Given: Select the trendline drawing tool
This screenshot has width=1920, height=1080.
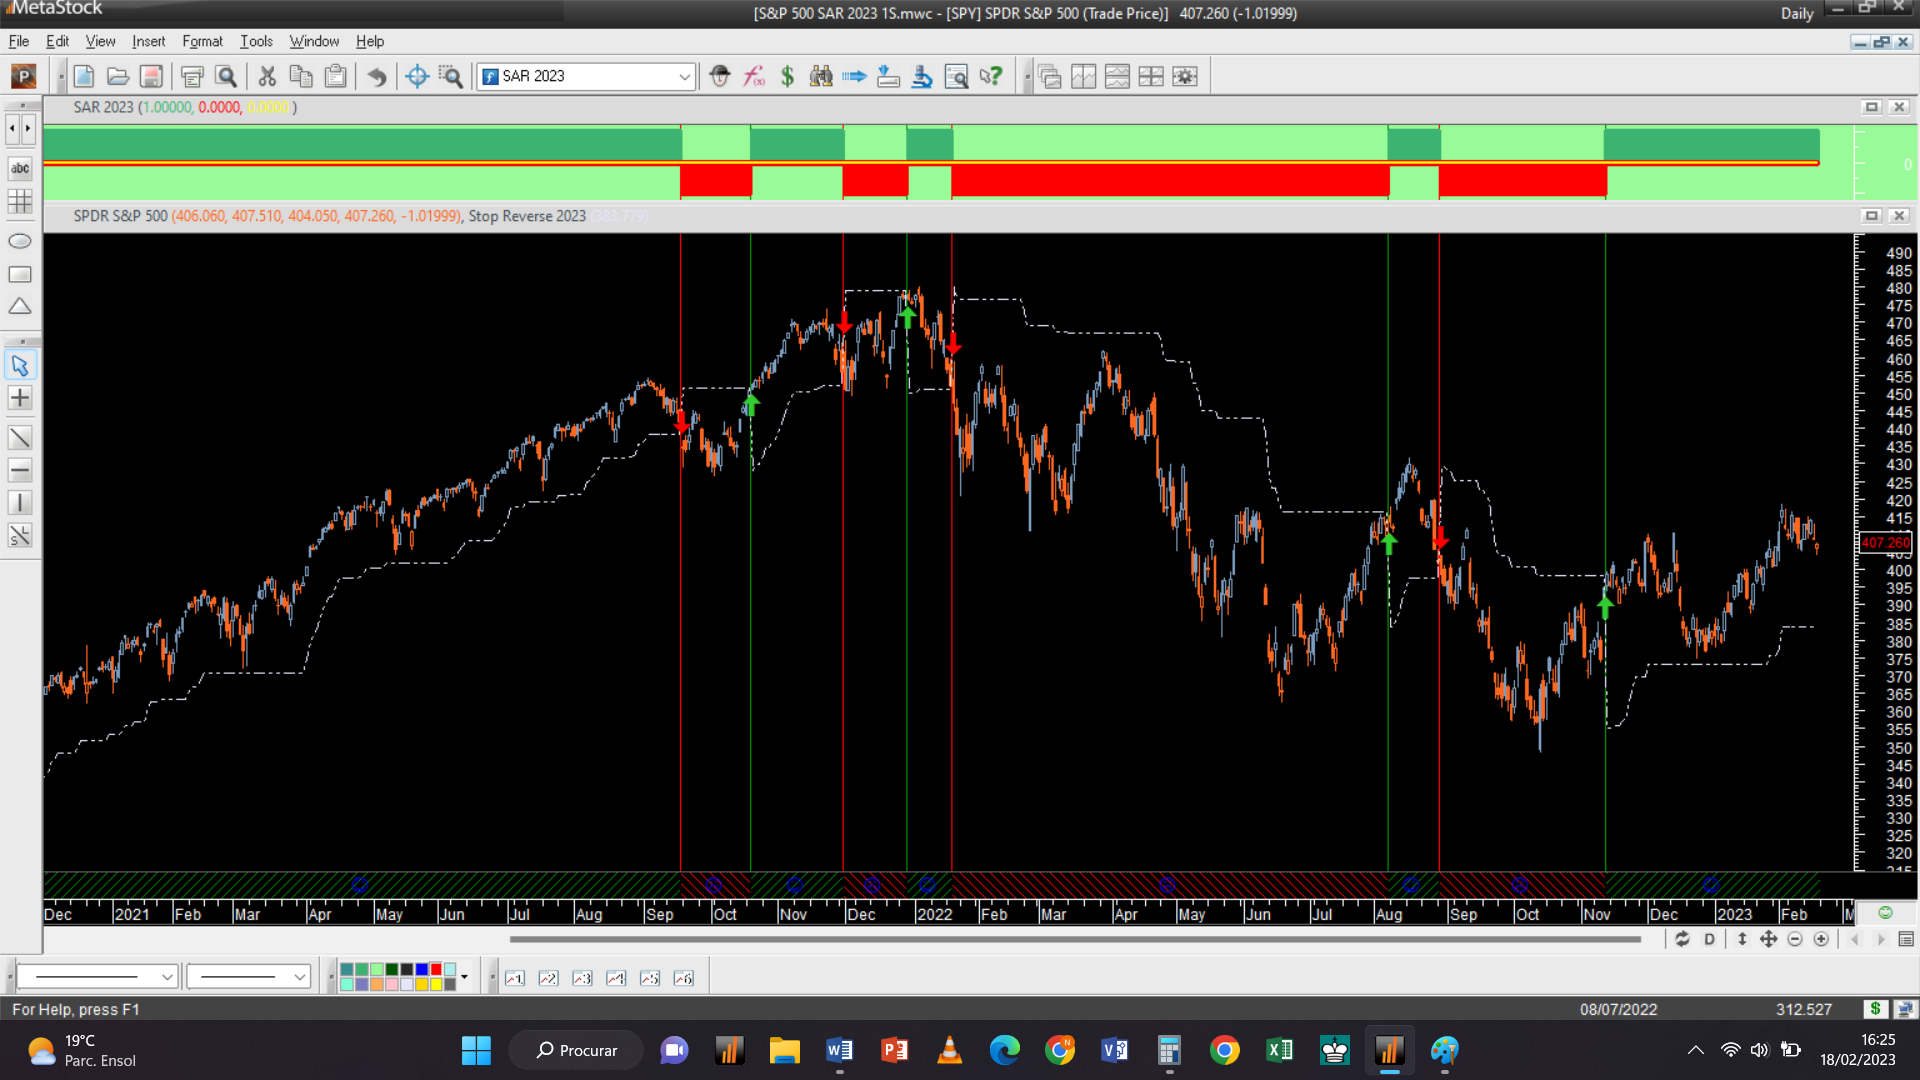Looking at the screenshot, I should 20,438.
